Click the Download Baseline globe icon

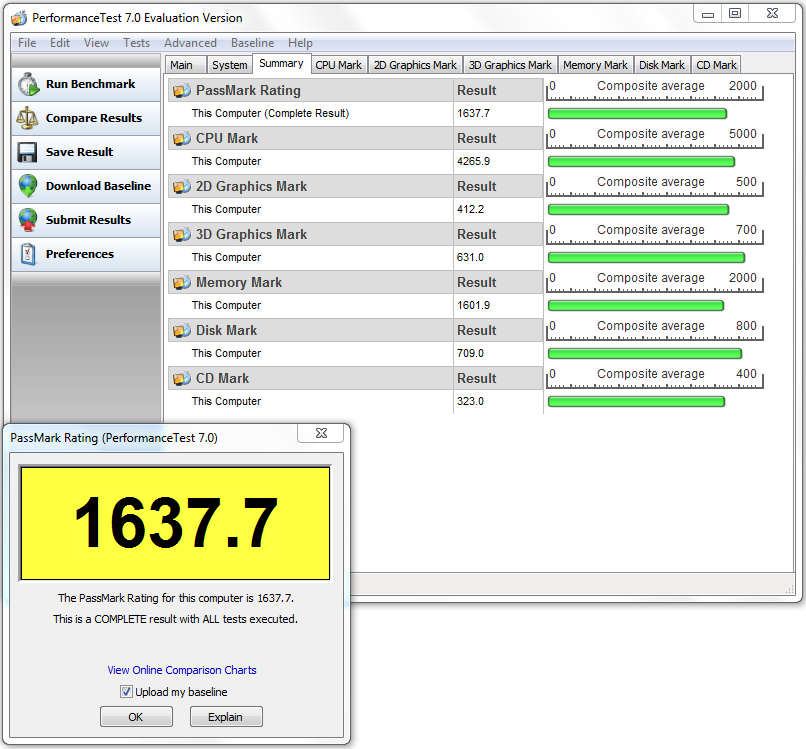pos(28,186)
